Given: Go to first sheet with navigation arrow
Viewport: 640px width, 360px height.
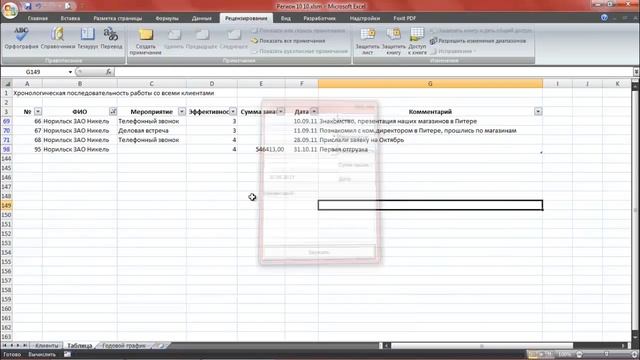Looking at the screenshot, I should (5, 346).
